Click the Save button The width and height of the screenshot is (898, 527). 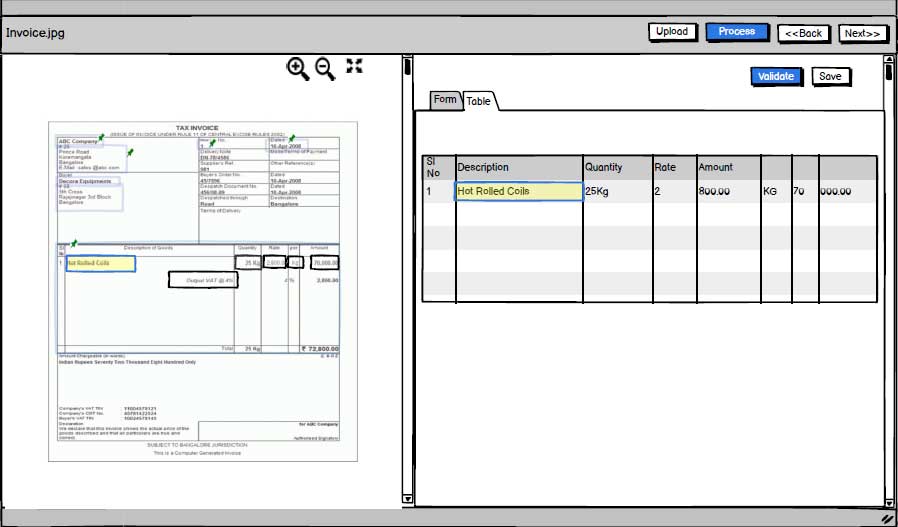point(830,76)
